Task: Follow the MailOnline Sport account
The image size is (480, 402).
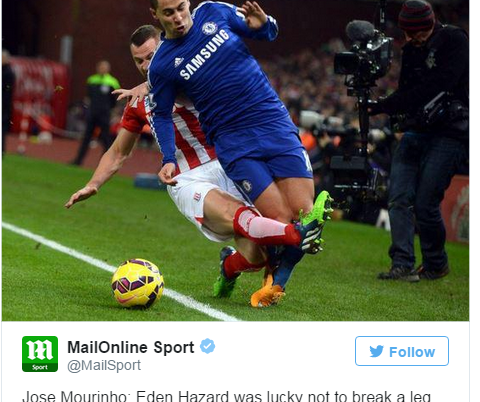Action: tap(402, 351)
